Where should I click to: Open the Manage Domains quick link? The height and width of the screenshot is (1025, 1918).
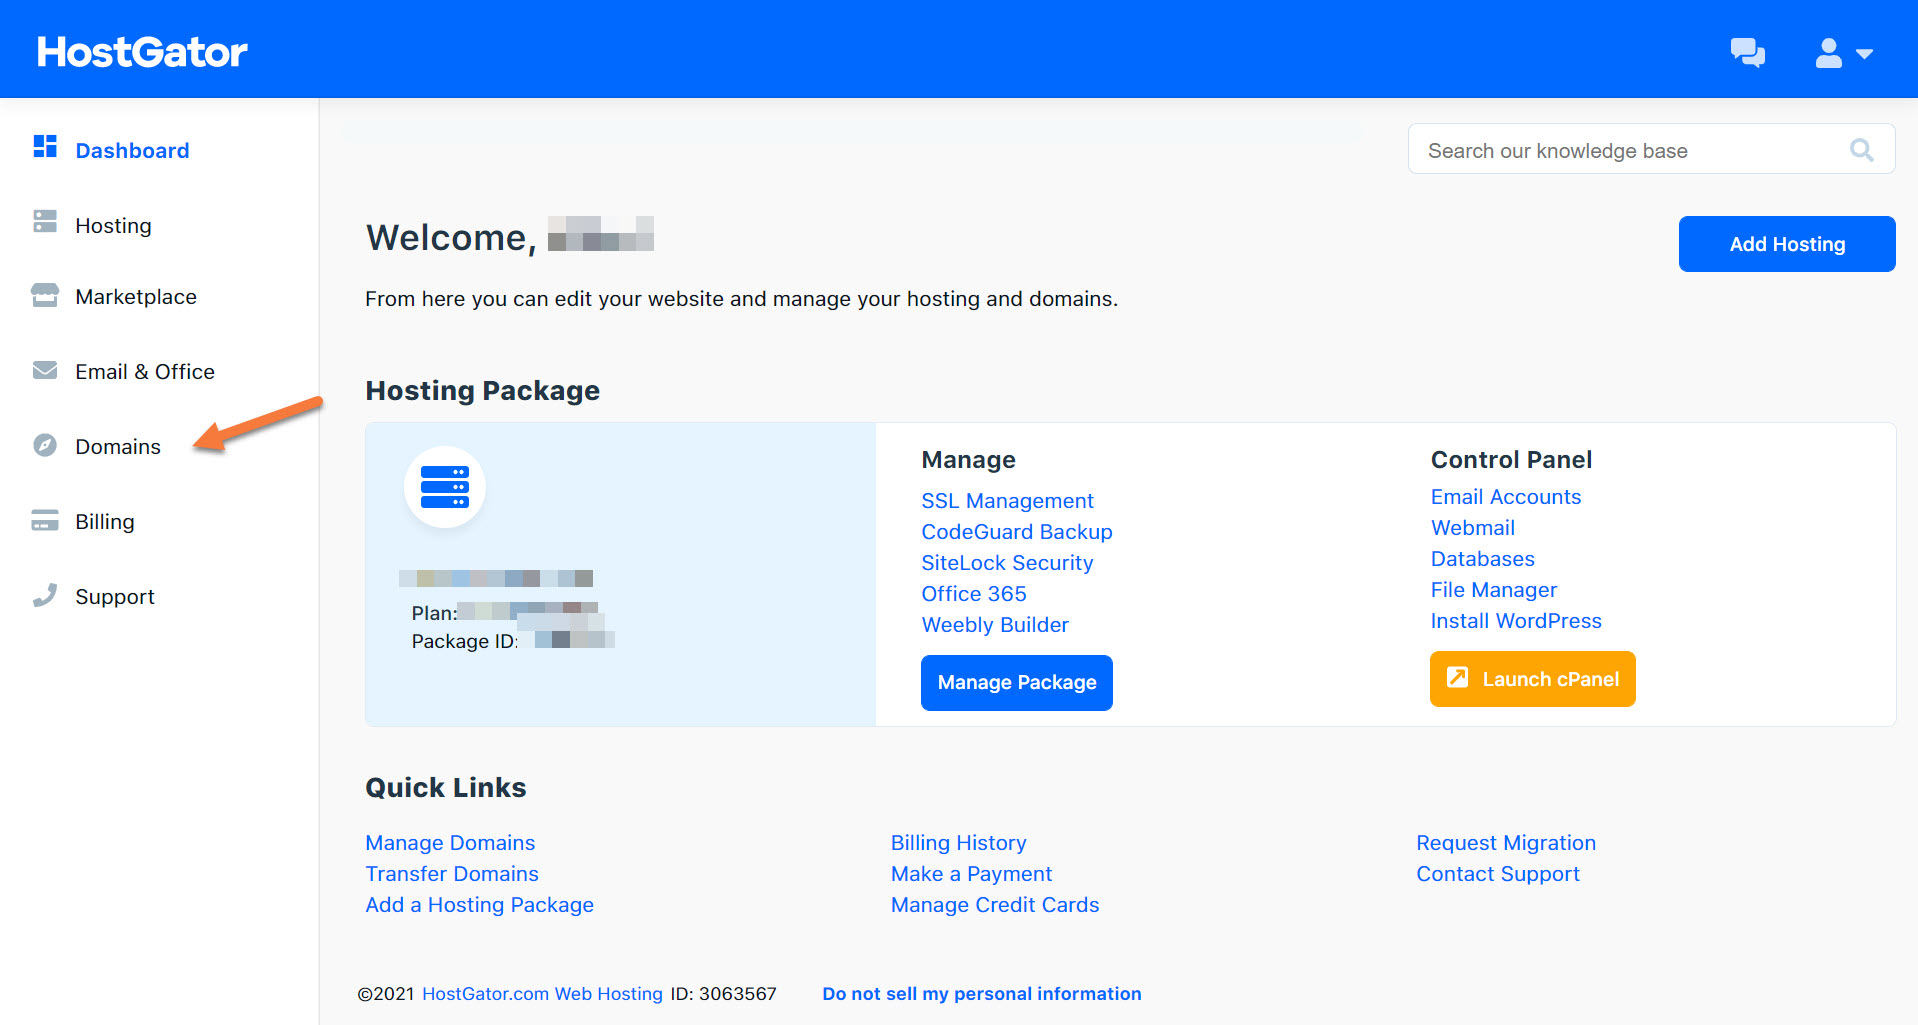coord(450,843)
